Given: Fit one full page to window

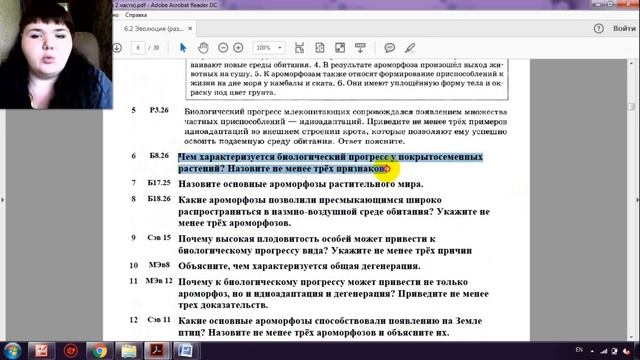Looking at the screenshot, I should click(x=320, y=48).
